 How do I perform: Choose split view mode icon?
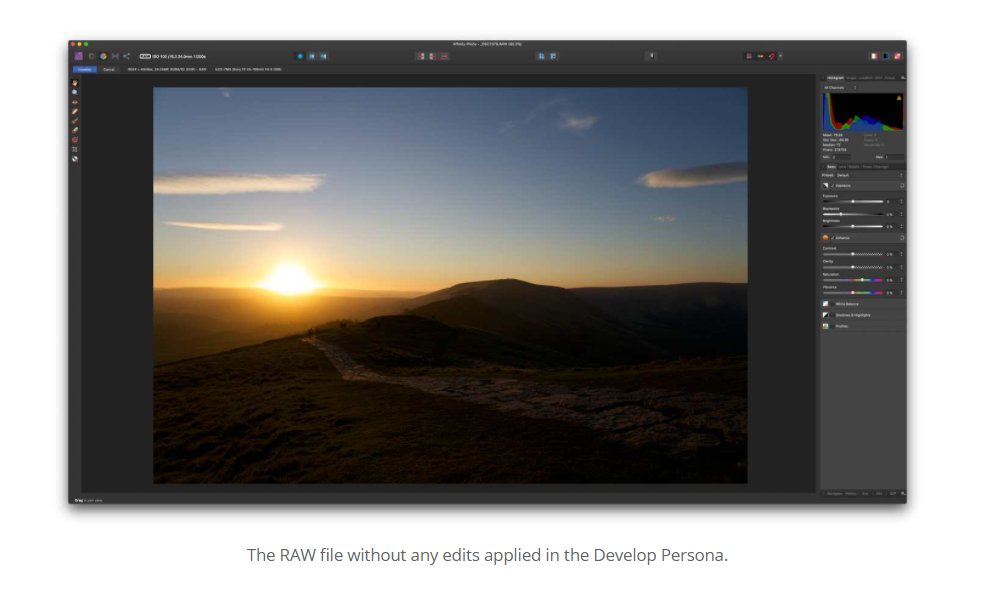point(312,56)
